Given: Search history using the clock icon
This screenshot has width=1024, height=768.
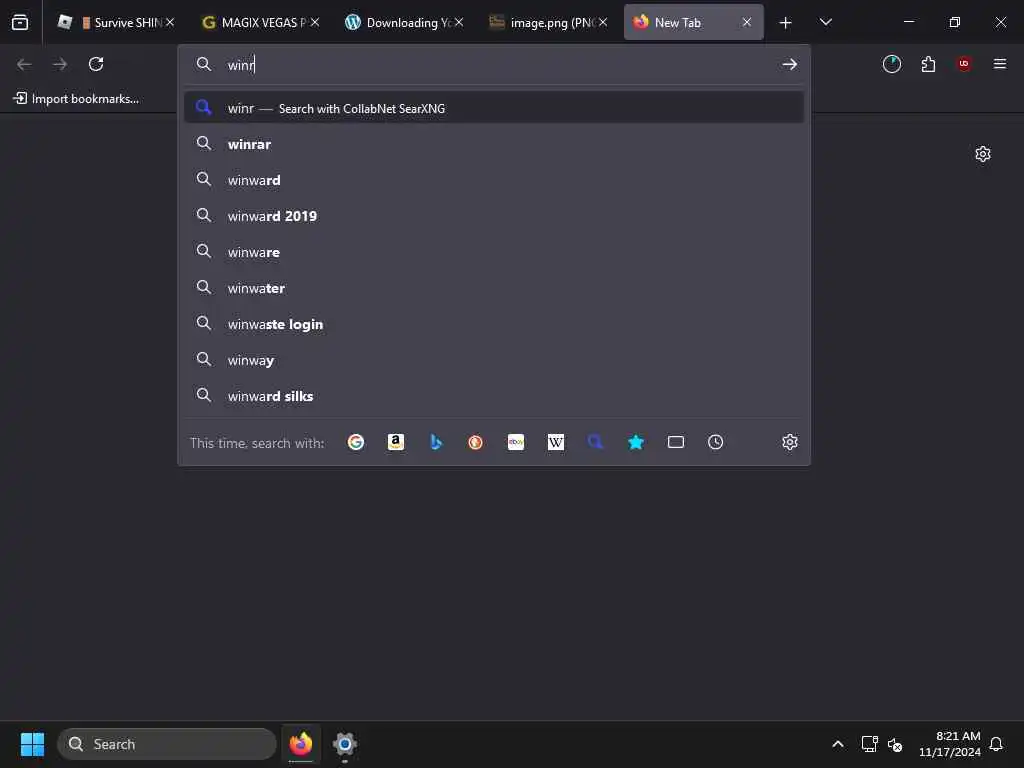Looking at the screenshot, I should 716,442.
